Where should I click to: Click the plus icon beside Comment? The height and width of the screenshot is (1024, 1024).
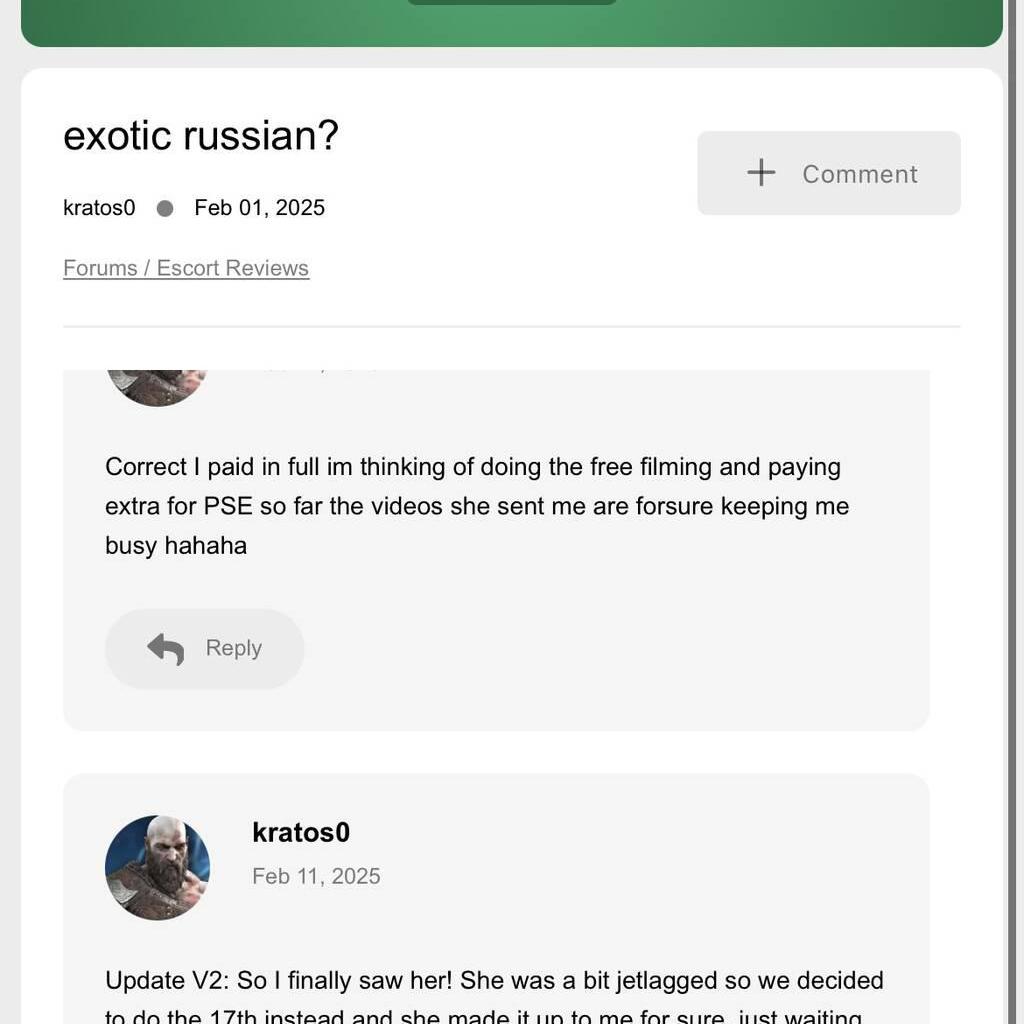pos(761,173)
